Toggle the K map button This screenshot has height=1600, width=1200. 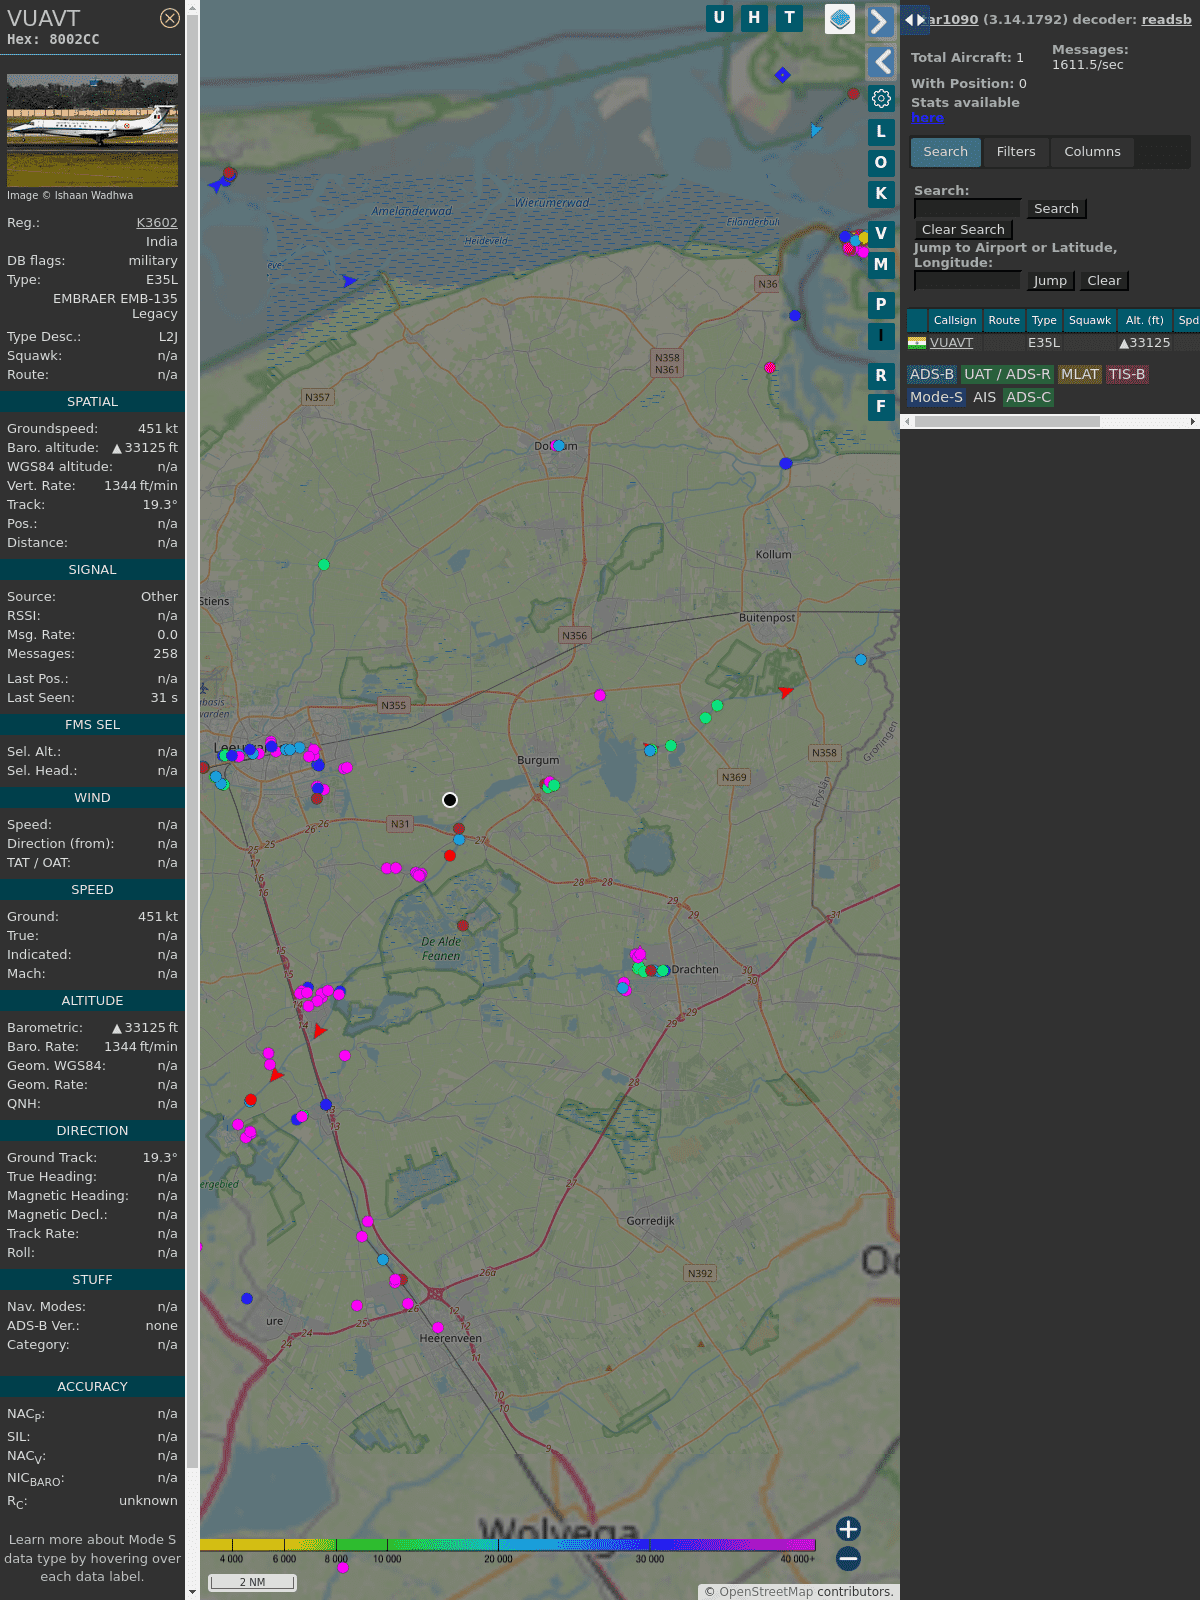pos(881,194)
